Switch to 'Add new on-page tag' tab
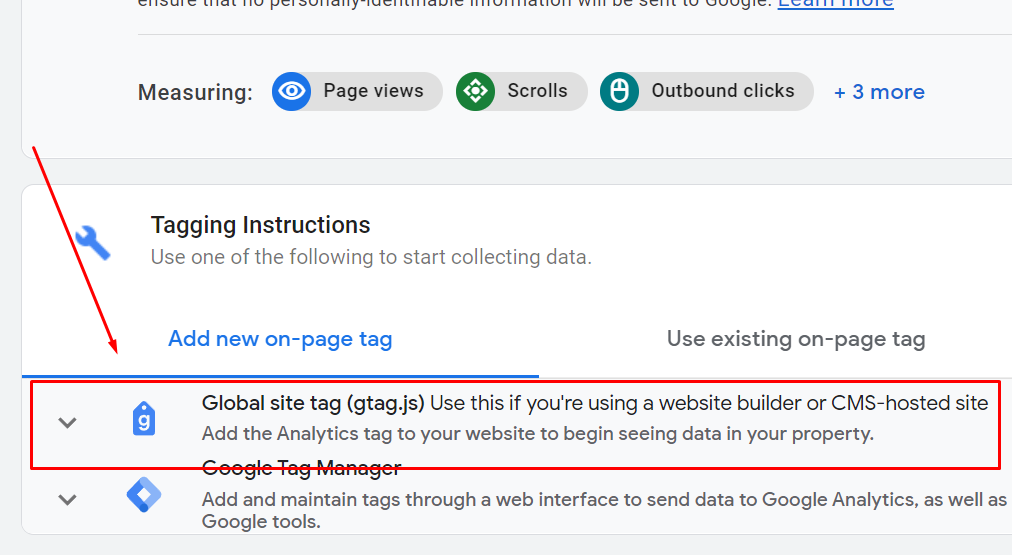Image resolution: width=1012 pixels, height=555 pixels. click(280, 339)
